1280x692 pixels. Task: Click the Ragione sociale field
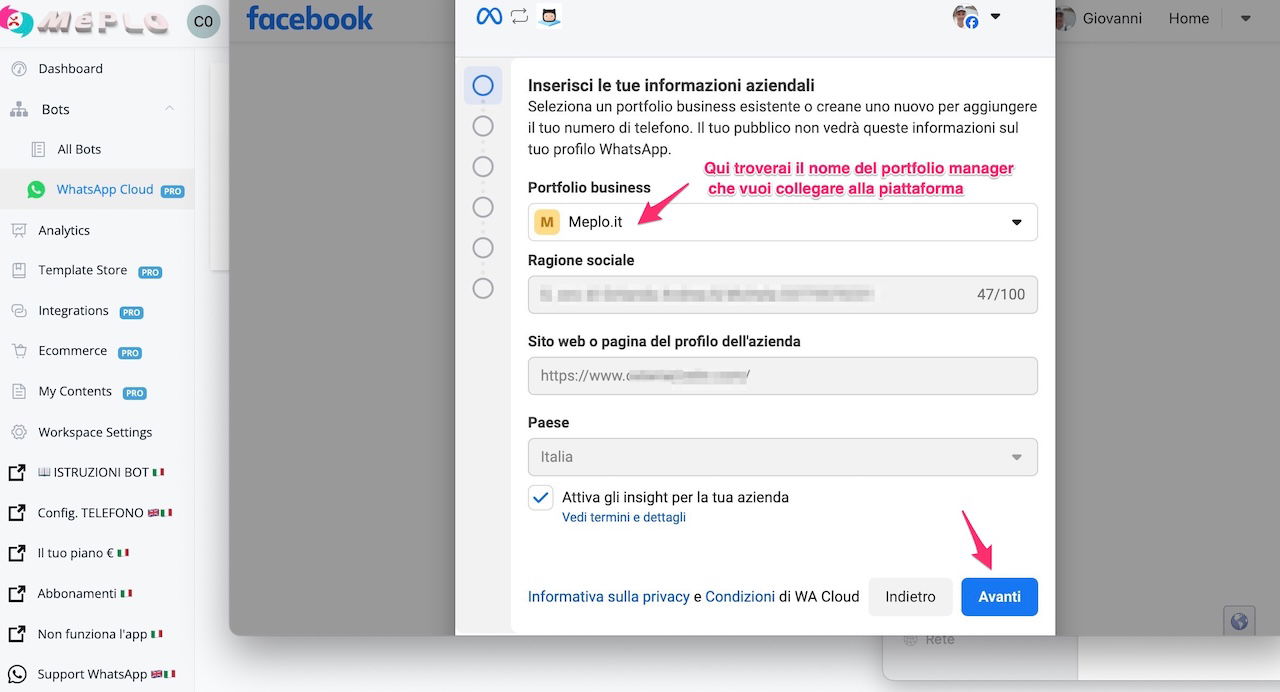click(783, 295)
